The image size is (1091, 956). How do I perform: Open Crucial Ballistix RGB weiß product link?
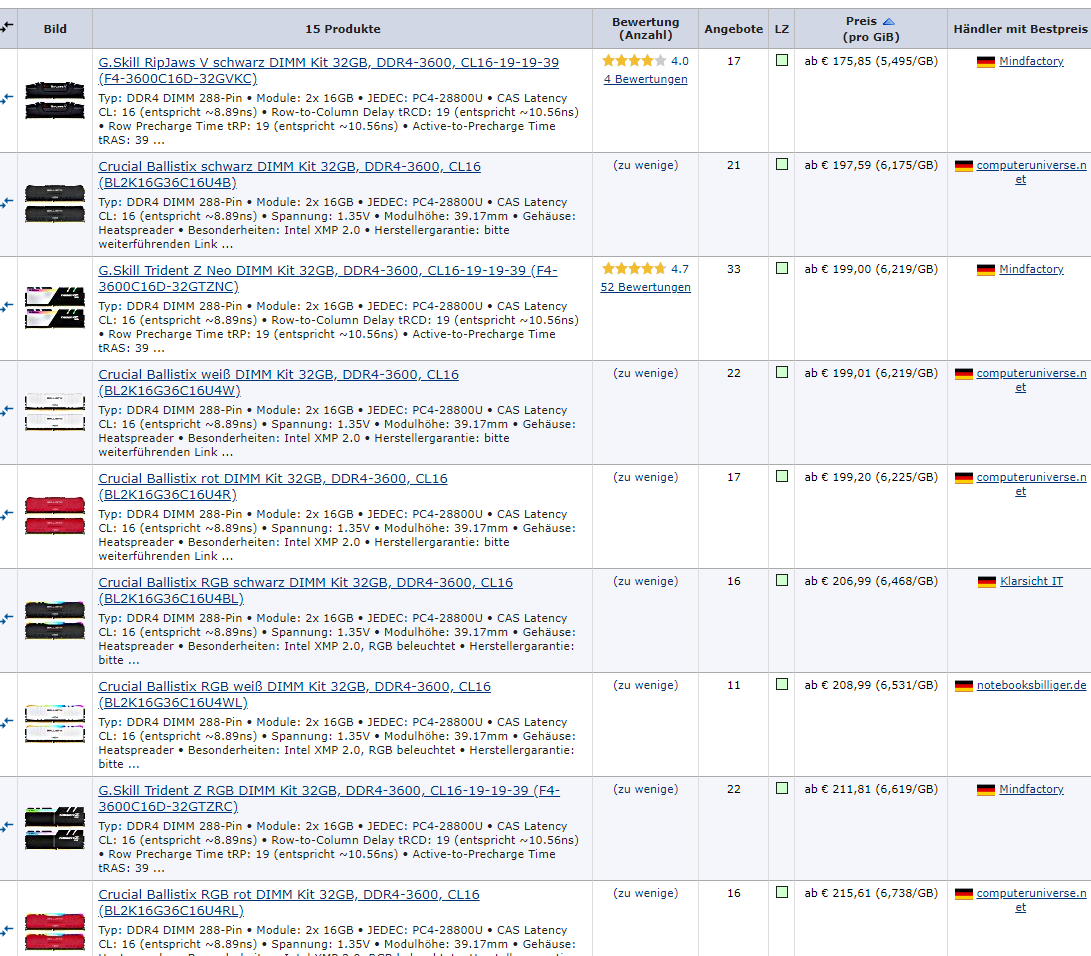pyautogui.click(x=294, y=694)
